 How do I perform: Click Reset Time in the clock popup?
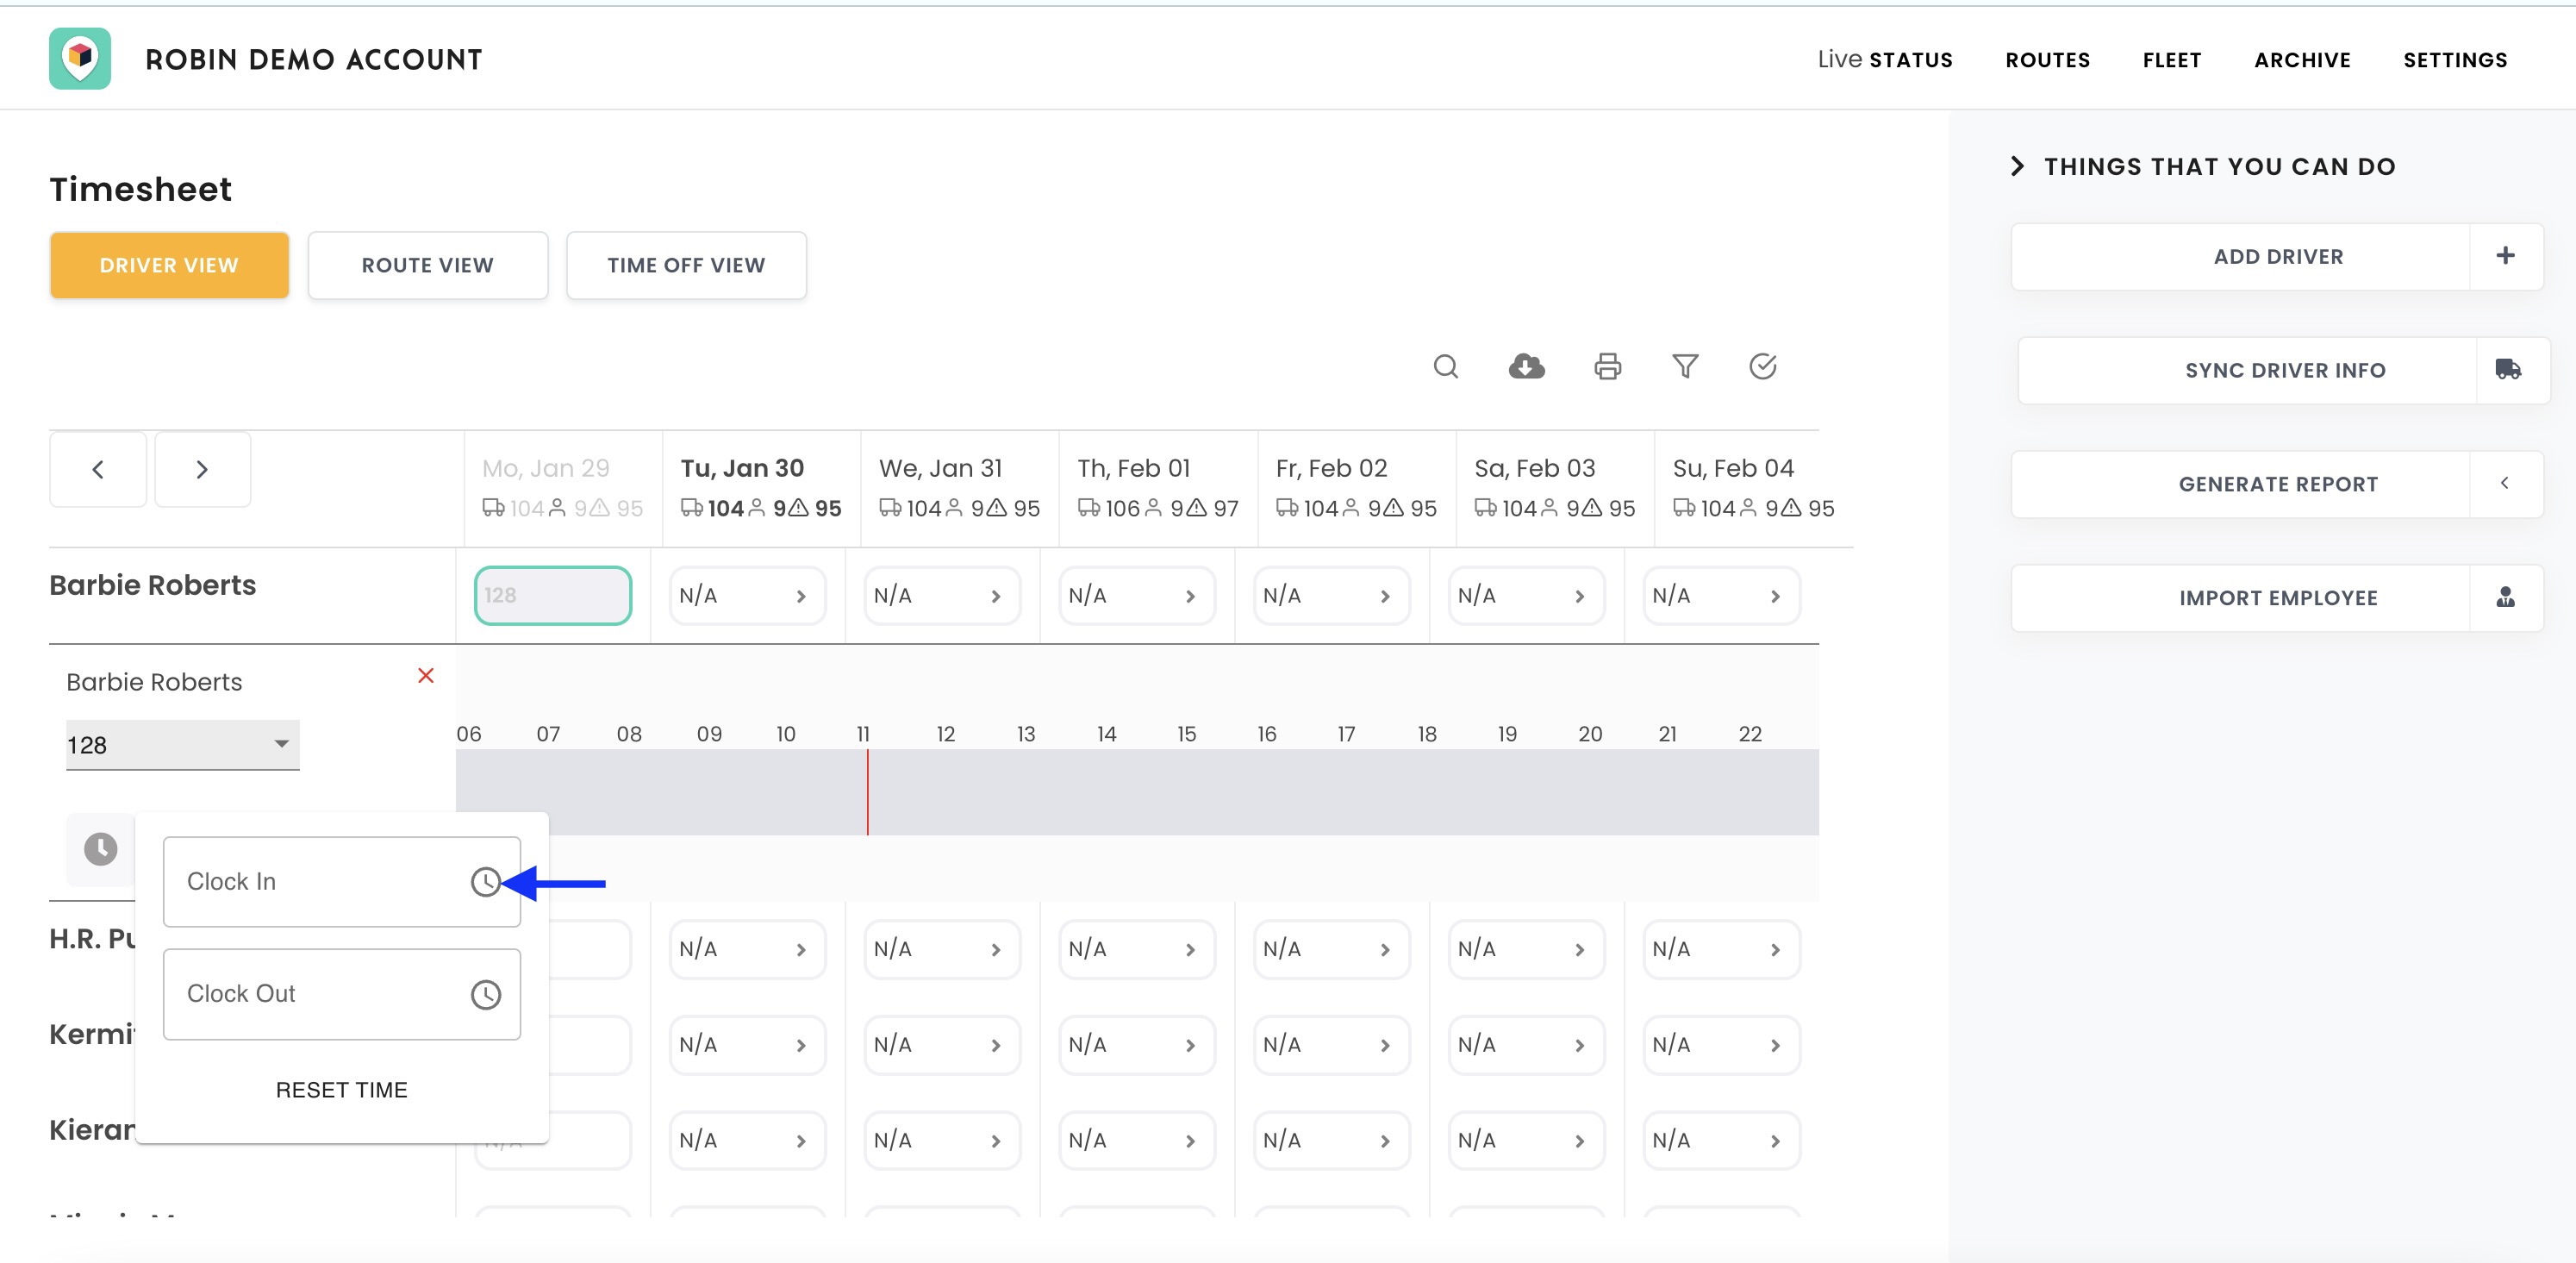pos(341,1089)
